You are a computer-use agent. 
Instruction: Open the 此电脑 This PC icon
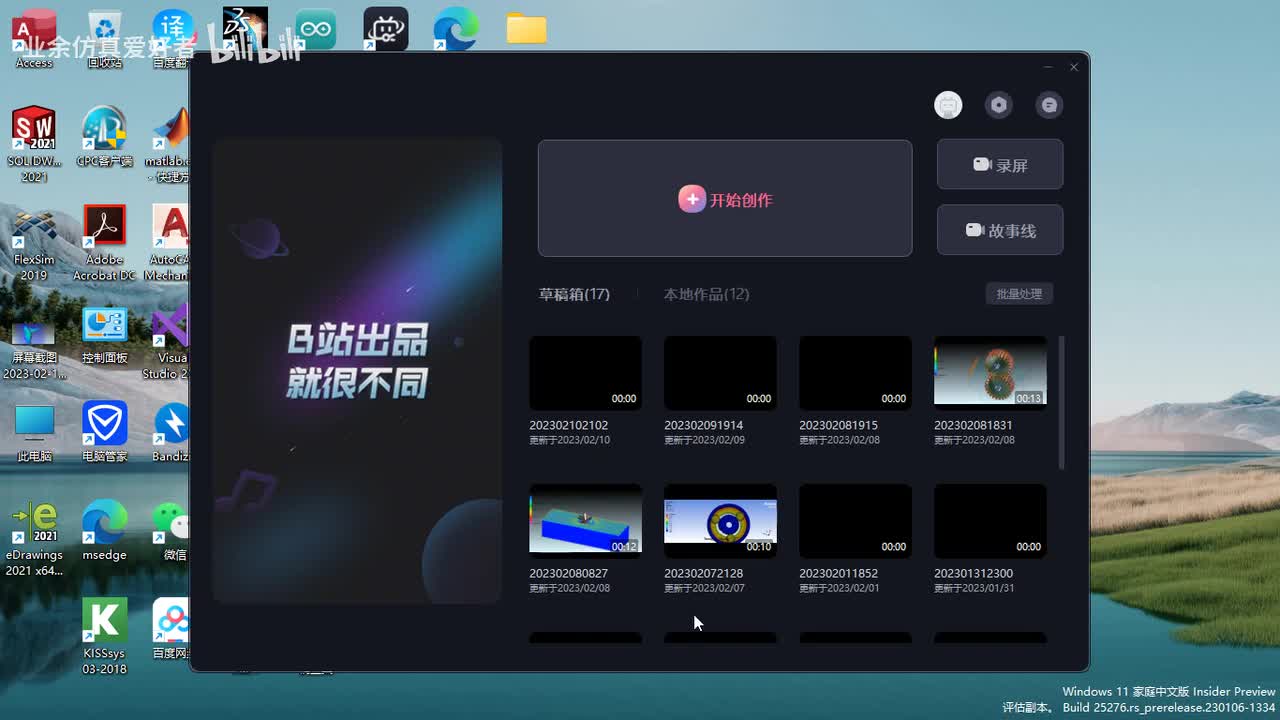34,433
